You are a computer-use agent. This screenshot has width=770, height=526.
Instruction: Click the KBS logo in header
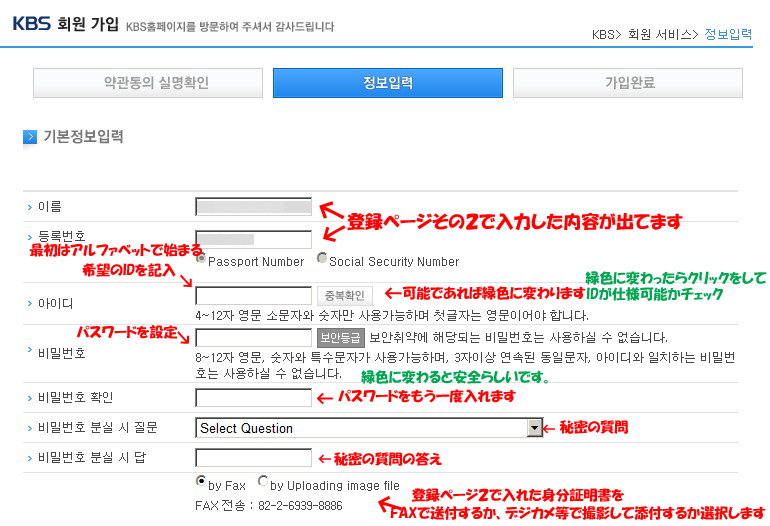point(31,24)
